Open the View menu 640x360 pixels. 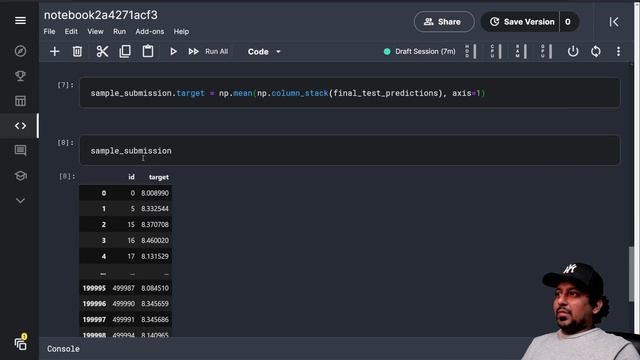coord(95,31)
